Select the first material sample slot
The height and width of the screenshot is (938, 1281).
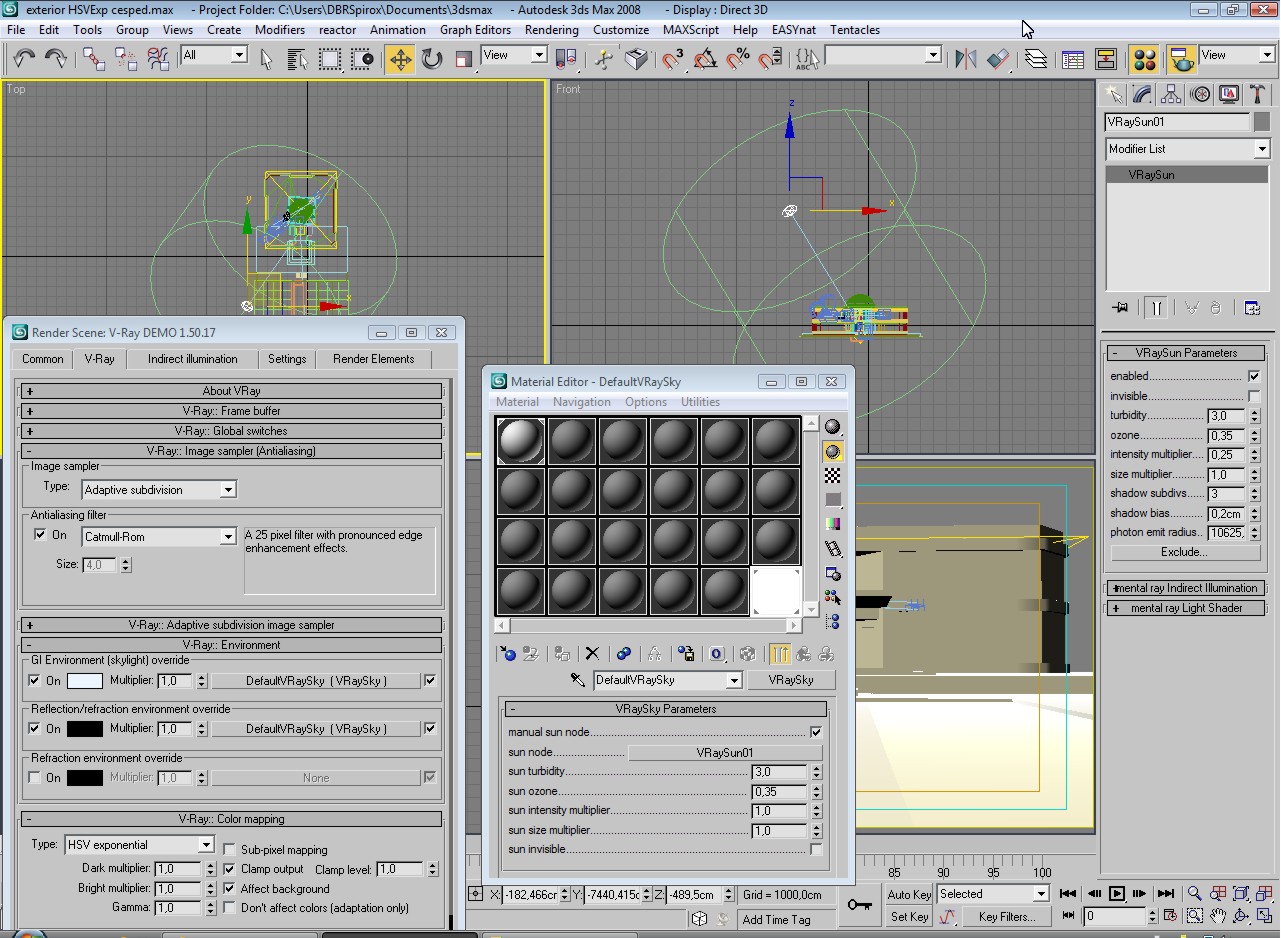click(x=521, y=441)
